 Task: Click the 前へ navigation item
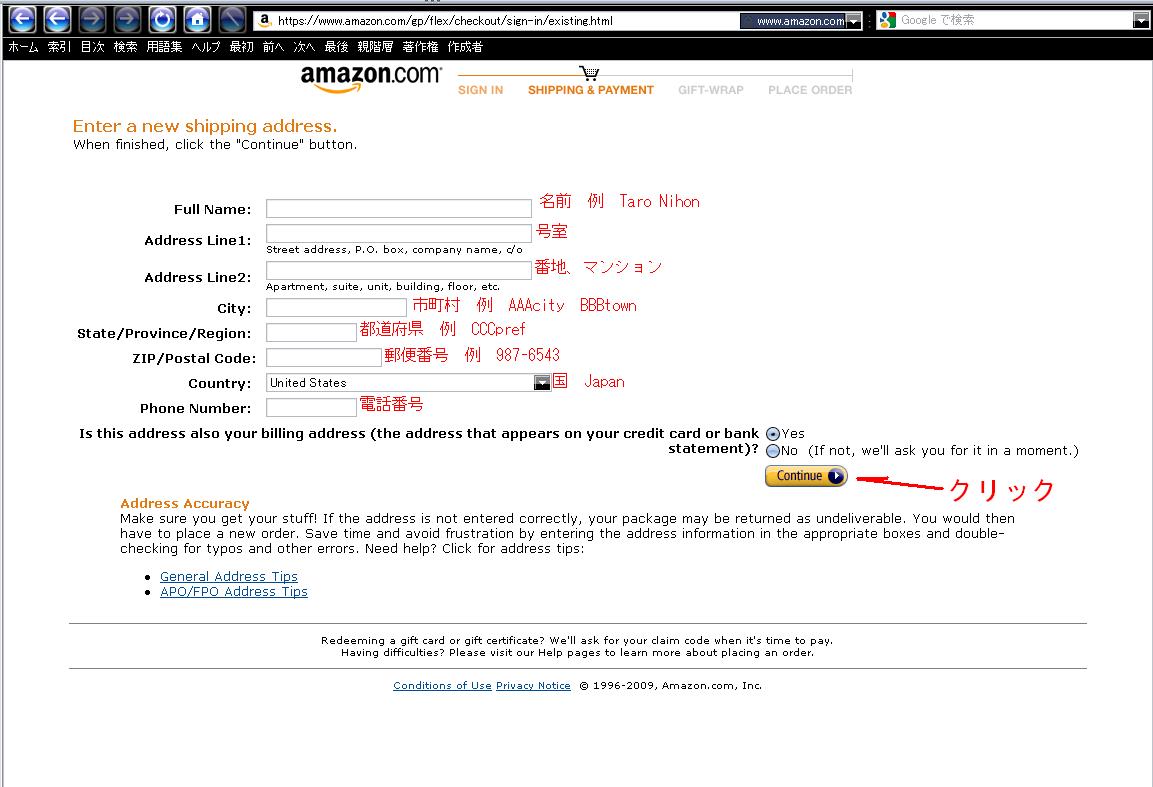click(x=273, y=47)
